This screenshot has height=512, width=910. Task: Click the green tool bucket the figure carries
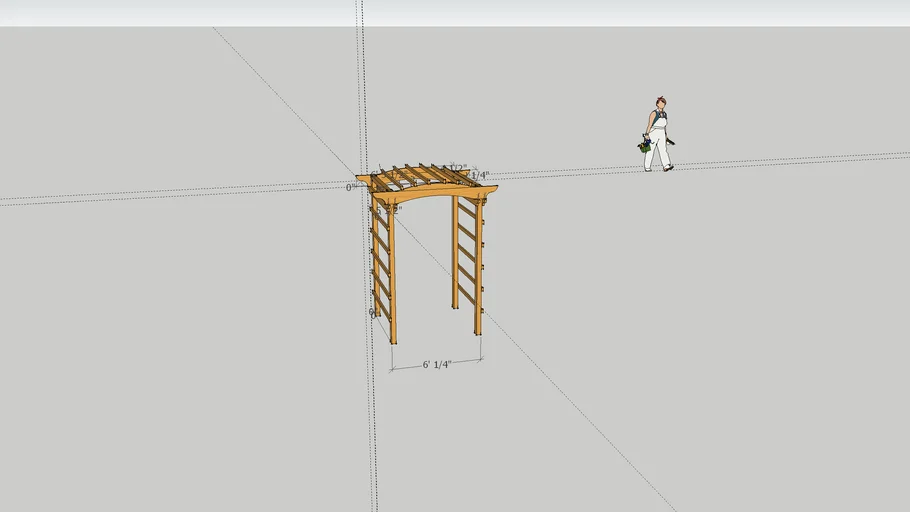646,145
